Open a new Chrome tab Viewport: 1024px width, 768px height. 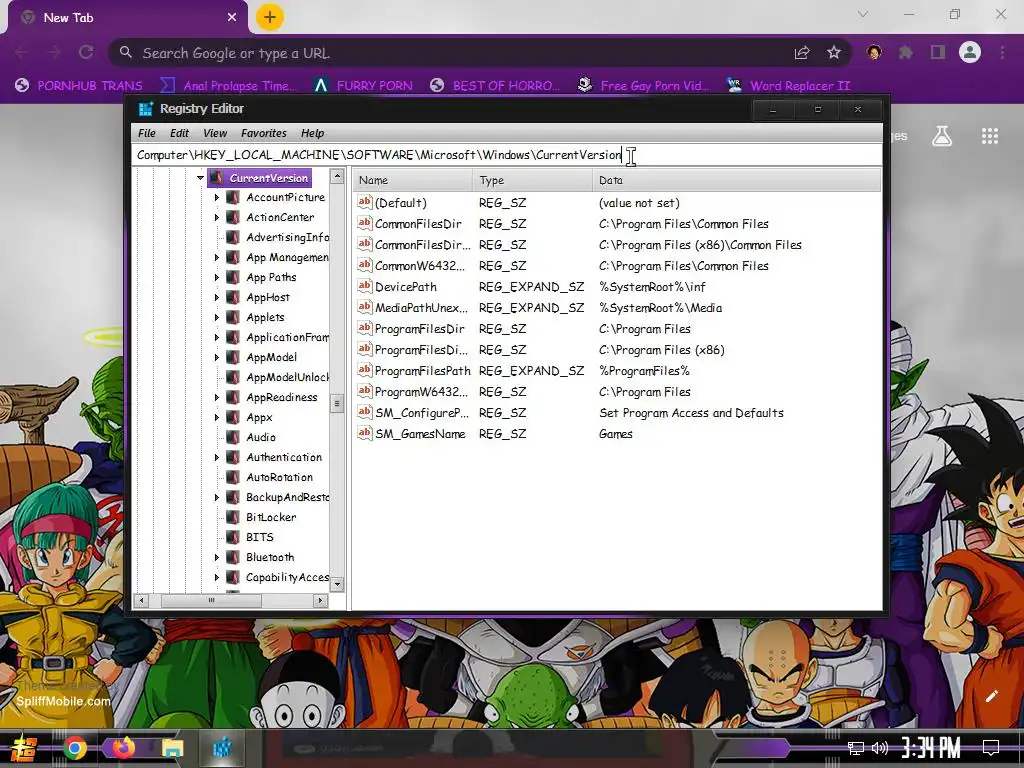point(270,17)
